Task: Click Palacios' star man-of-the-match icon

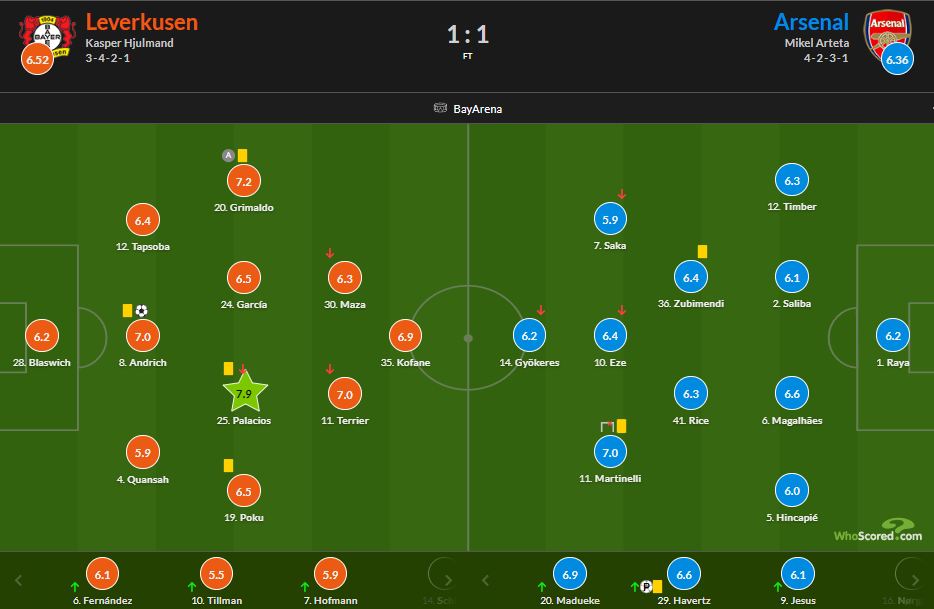Action: click(244, 393)
